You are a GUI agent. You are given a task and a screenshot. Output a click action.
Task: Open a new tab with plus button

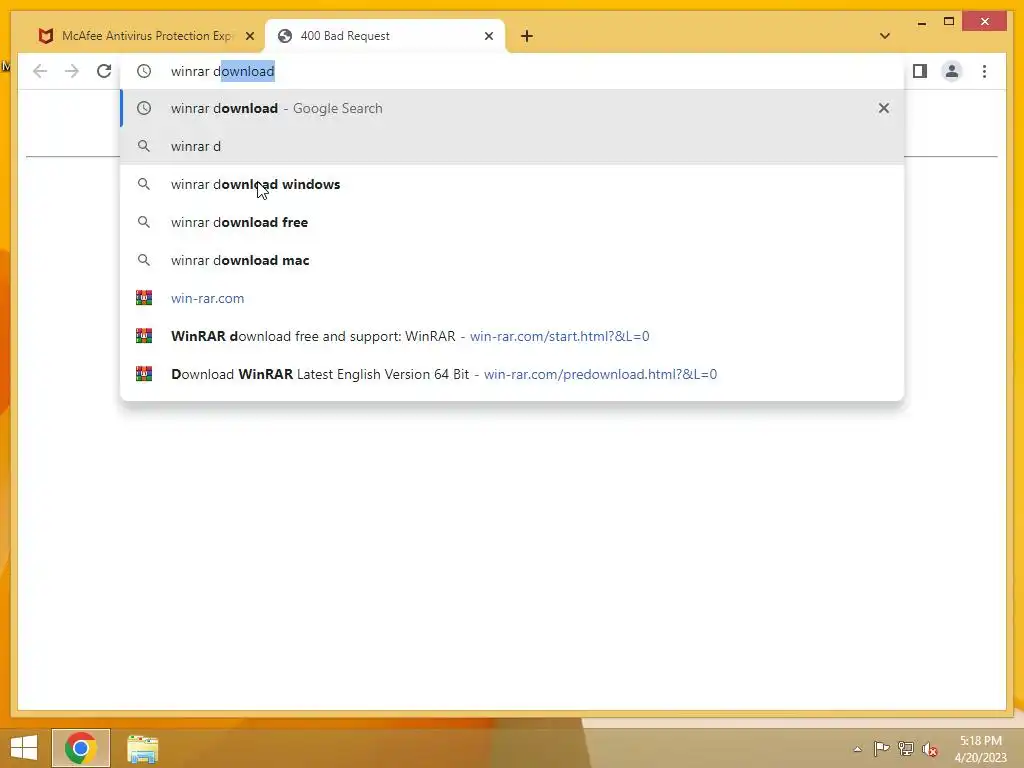click(x=527, y=36)
